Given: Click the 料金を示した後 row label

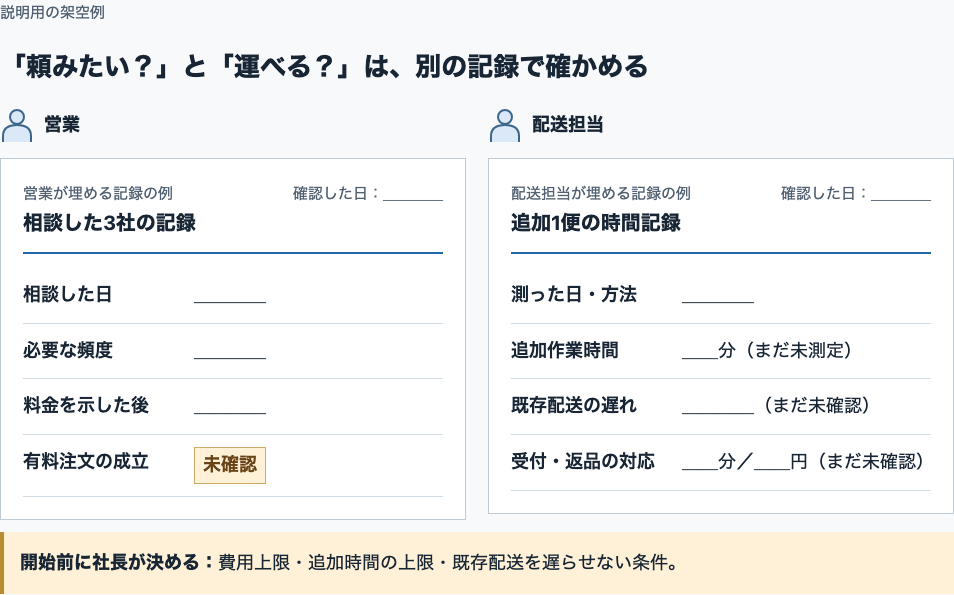Looking at the screenshot, I should pyautogui.click(x=86, y=405).
